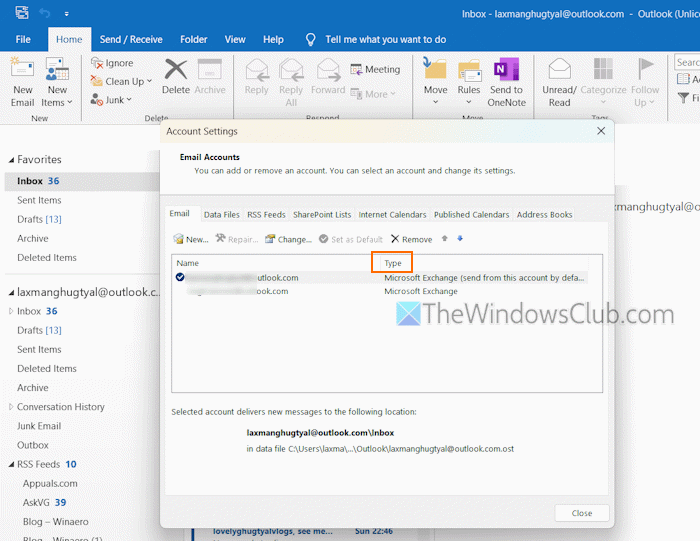This screenshot has width=700, height=541.
Task: Click the Archive ribbon icon
Action: coord(210,69)
